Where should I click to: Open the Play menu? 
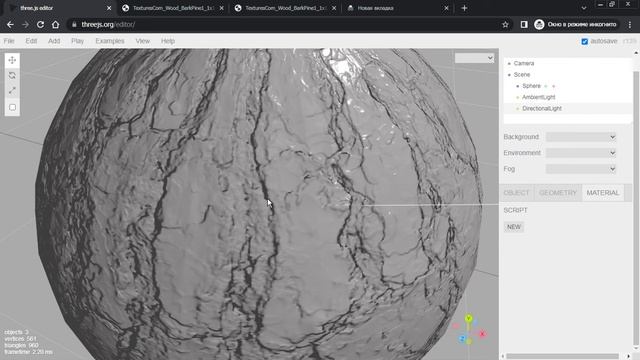tap(77, 41)
